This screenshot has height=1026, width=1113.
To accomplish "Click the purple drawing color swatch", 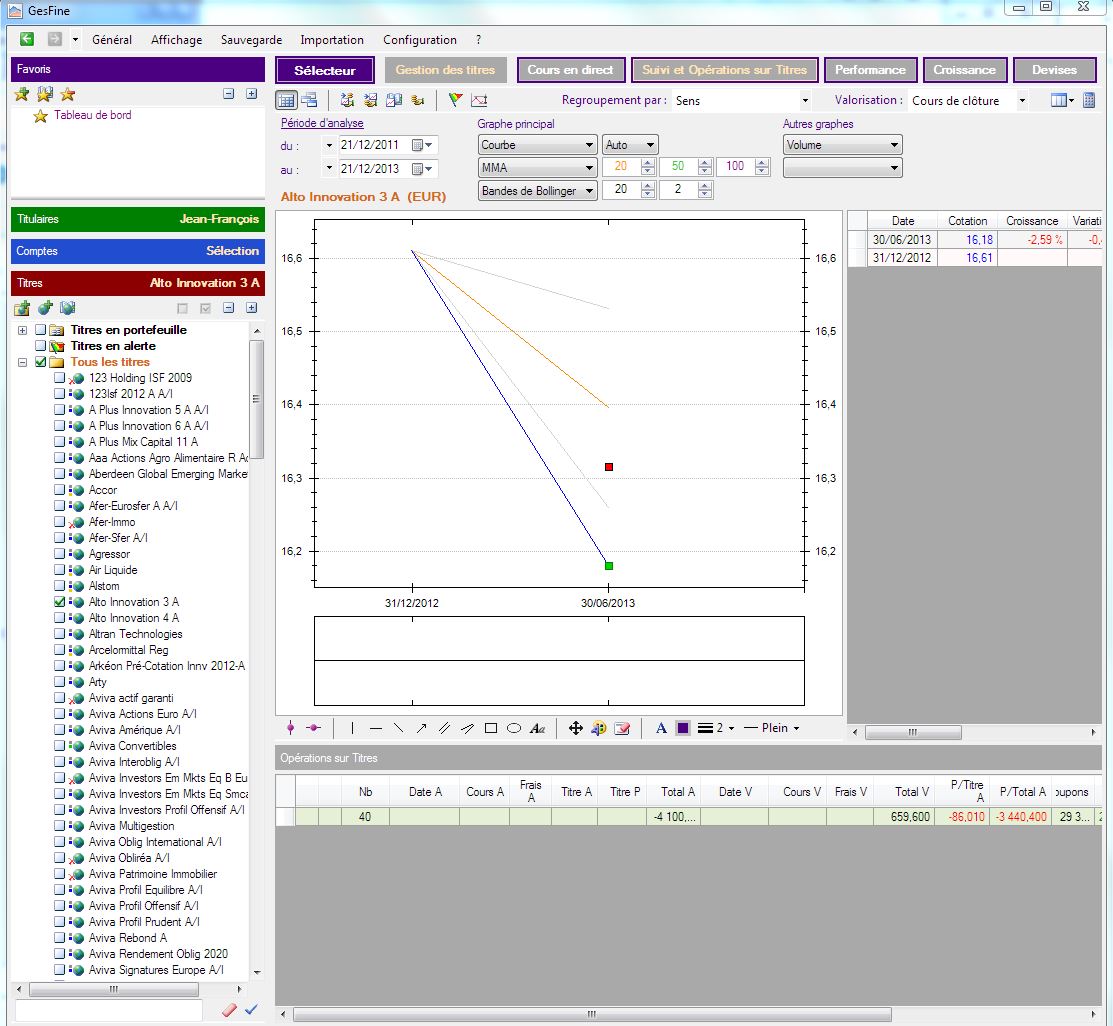I will tap(683, 729).
